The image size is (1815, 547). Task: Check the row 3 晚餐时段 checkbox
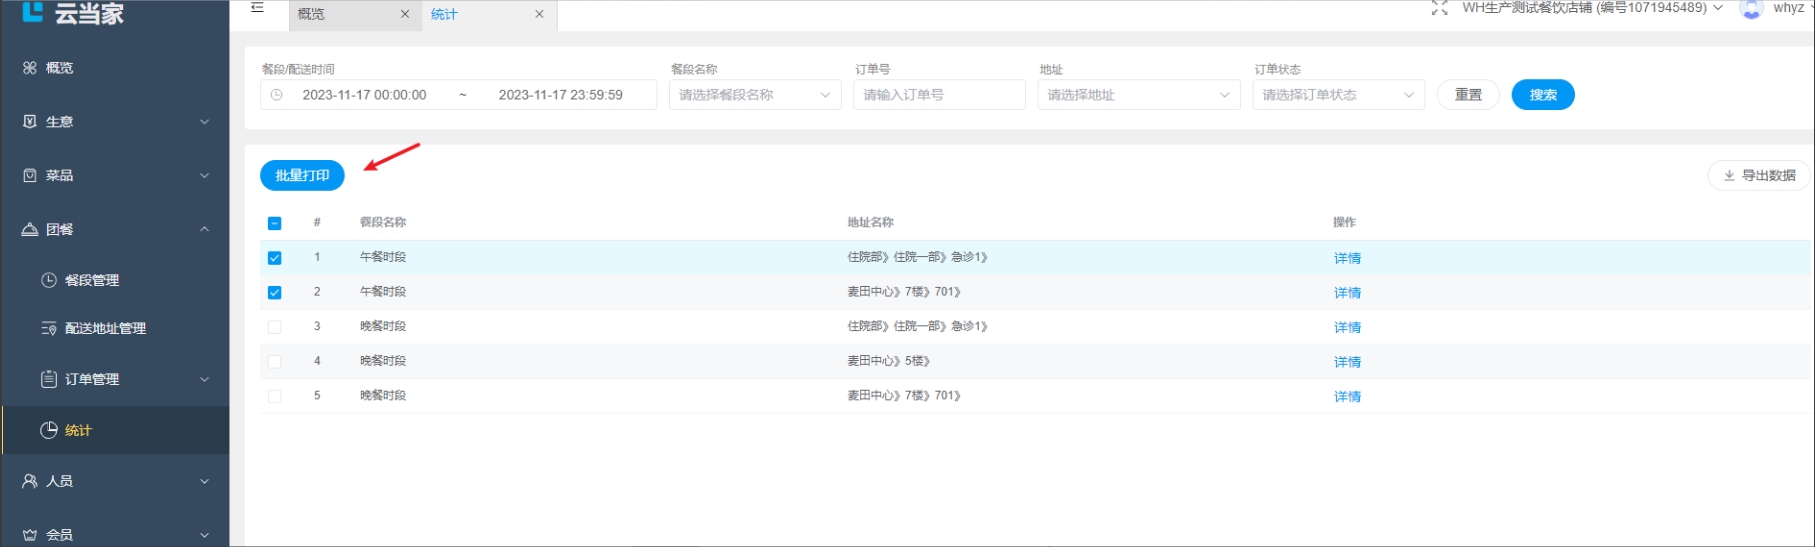275,327
